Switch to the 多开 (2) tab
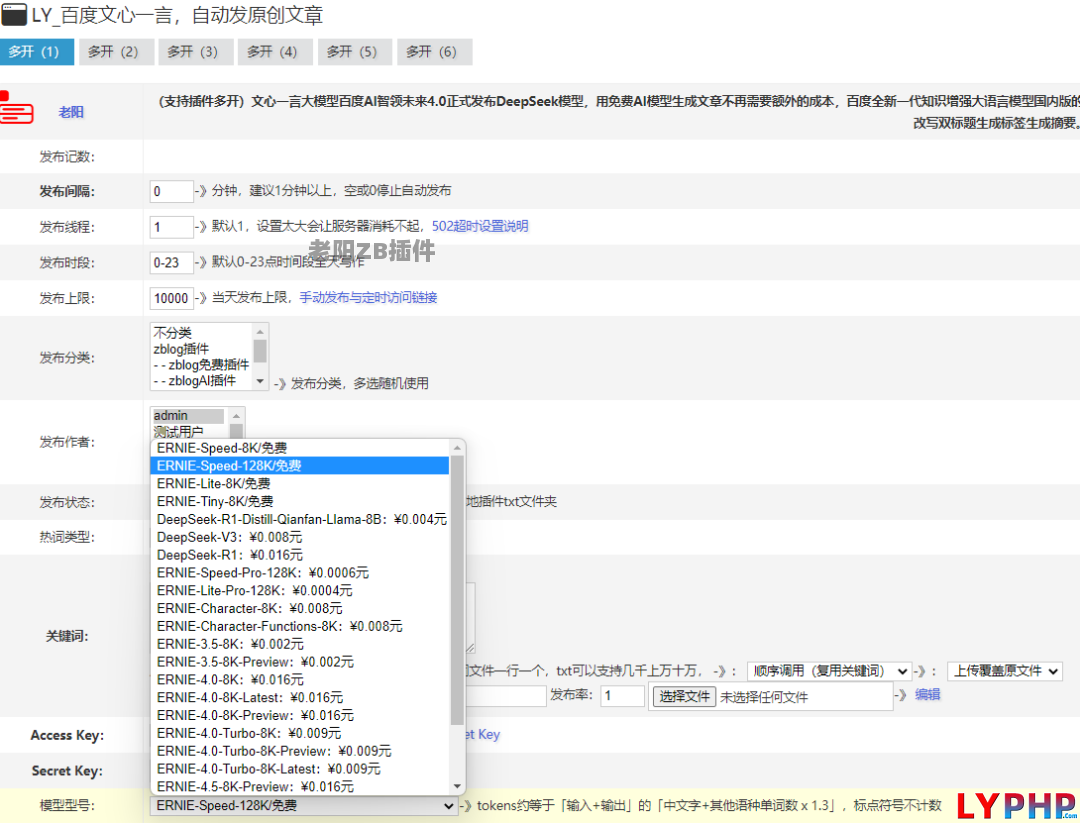 (x=116, y=52)
